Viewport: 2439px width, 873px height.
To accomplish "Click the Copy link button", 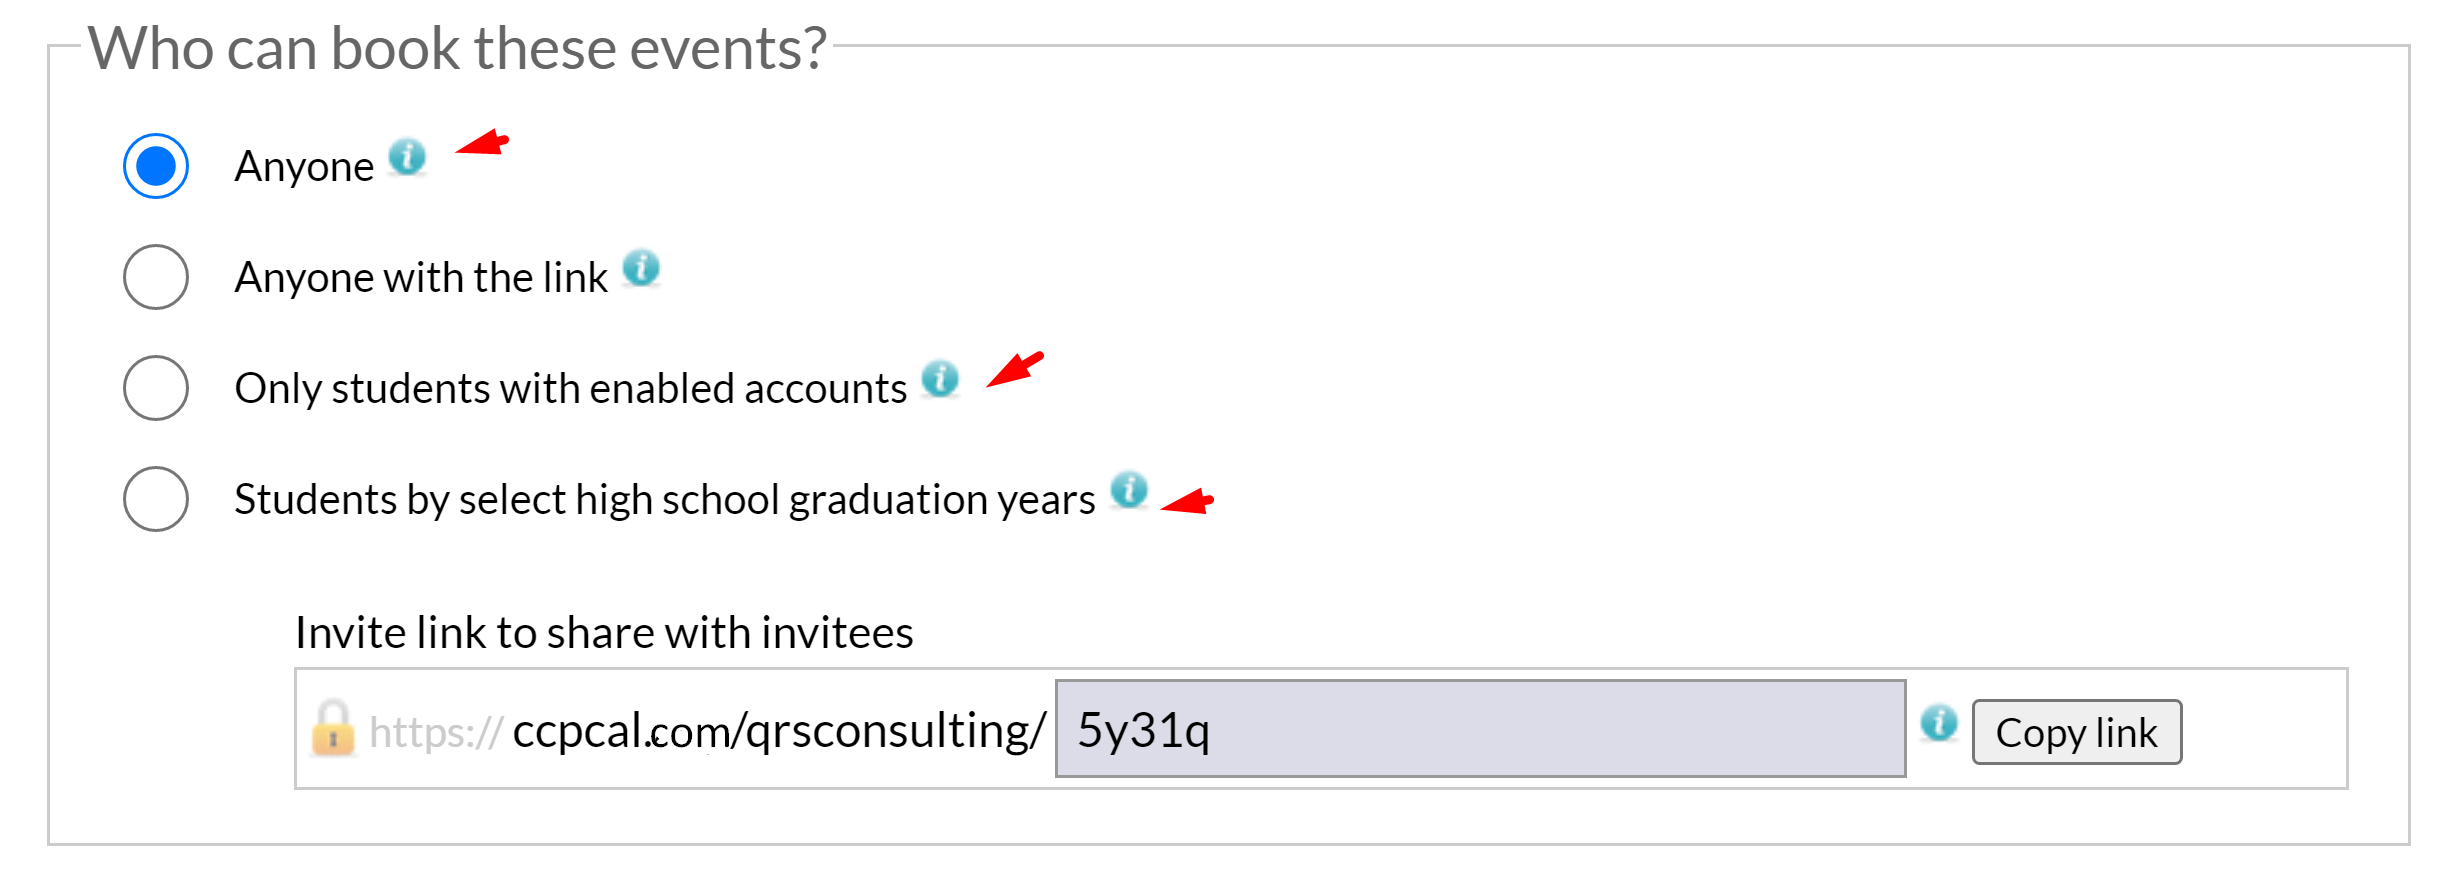I will [x=2077, y=732].
